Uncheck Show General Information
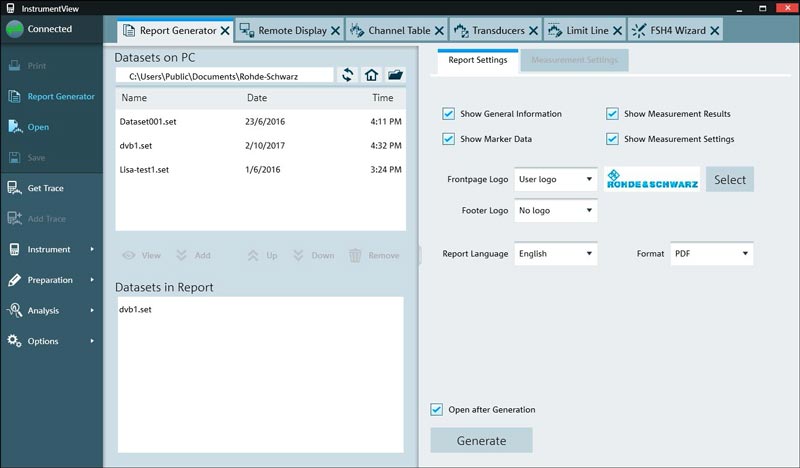This screenshot has height=468, width=800. 448,114
